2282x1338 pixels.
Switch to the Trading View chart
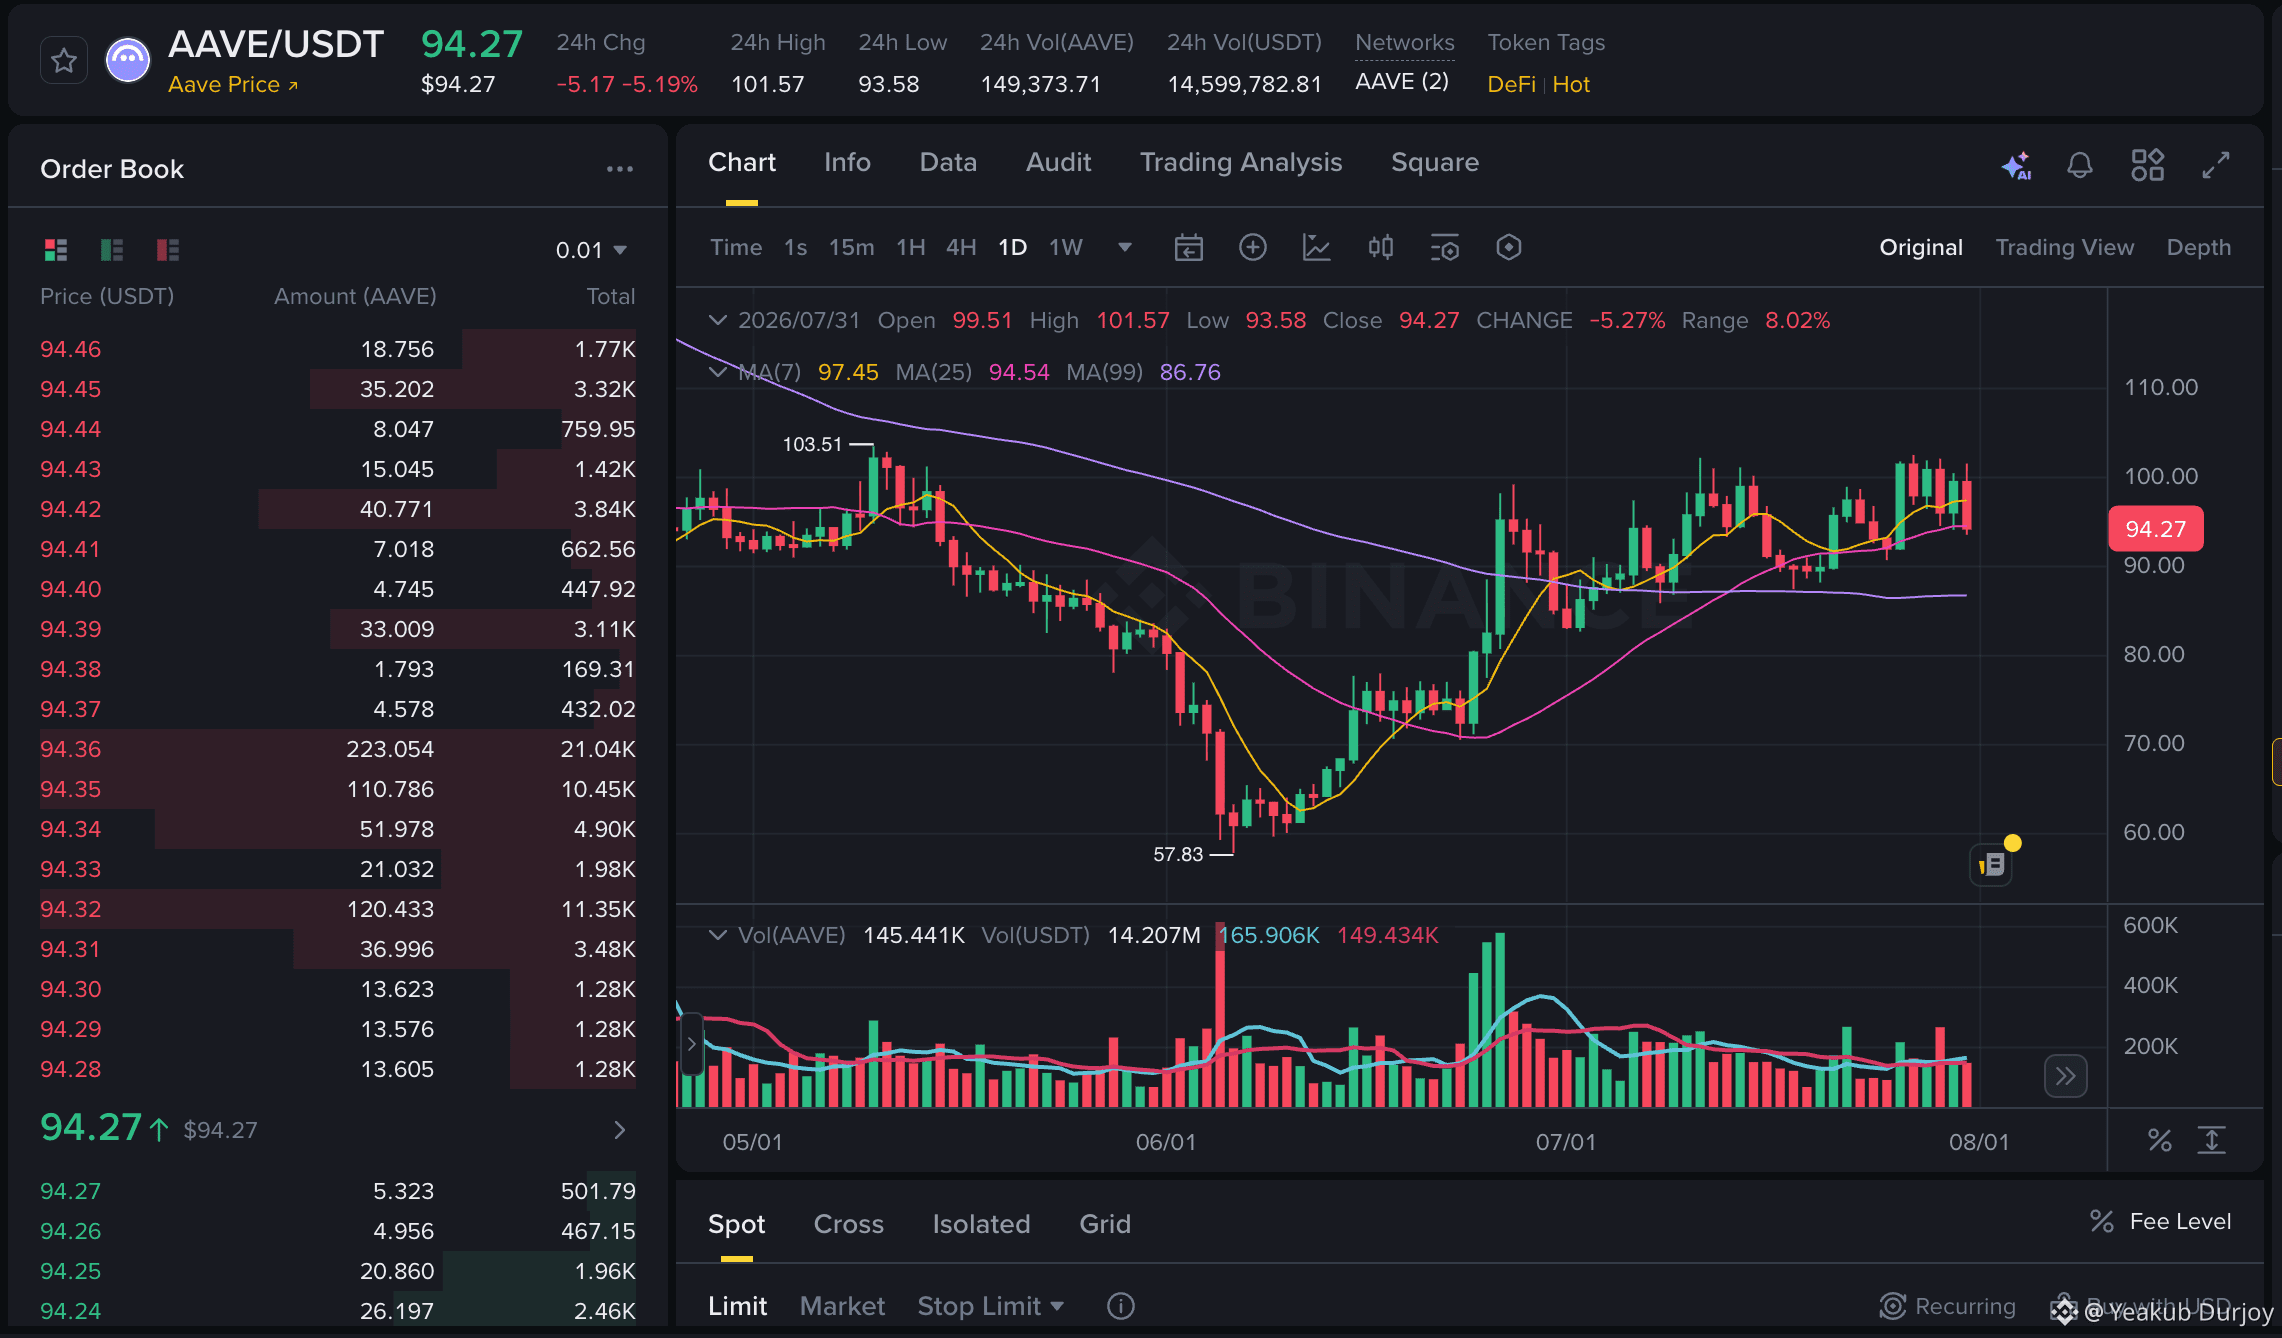[2064, 247]
